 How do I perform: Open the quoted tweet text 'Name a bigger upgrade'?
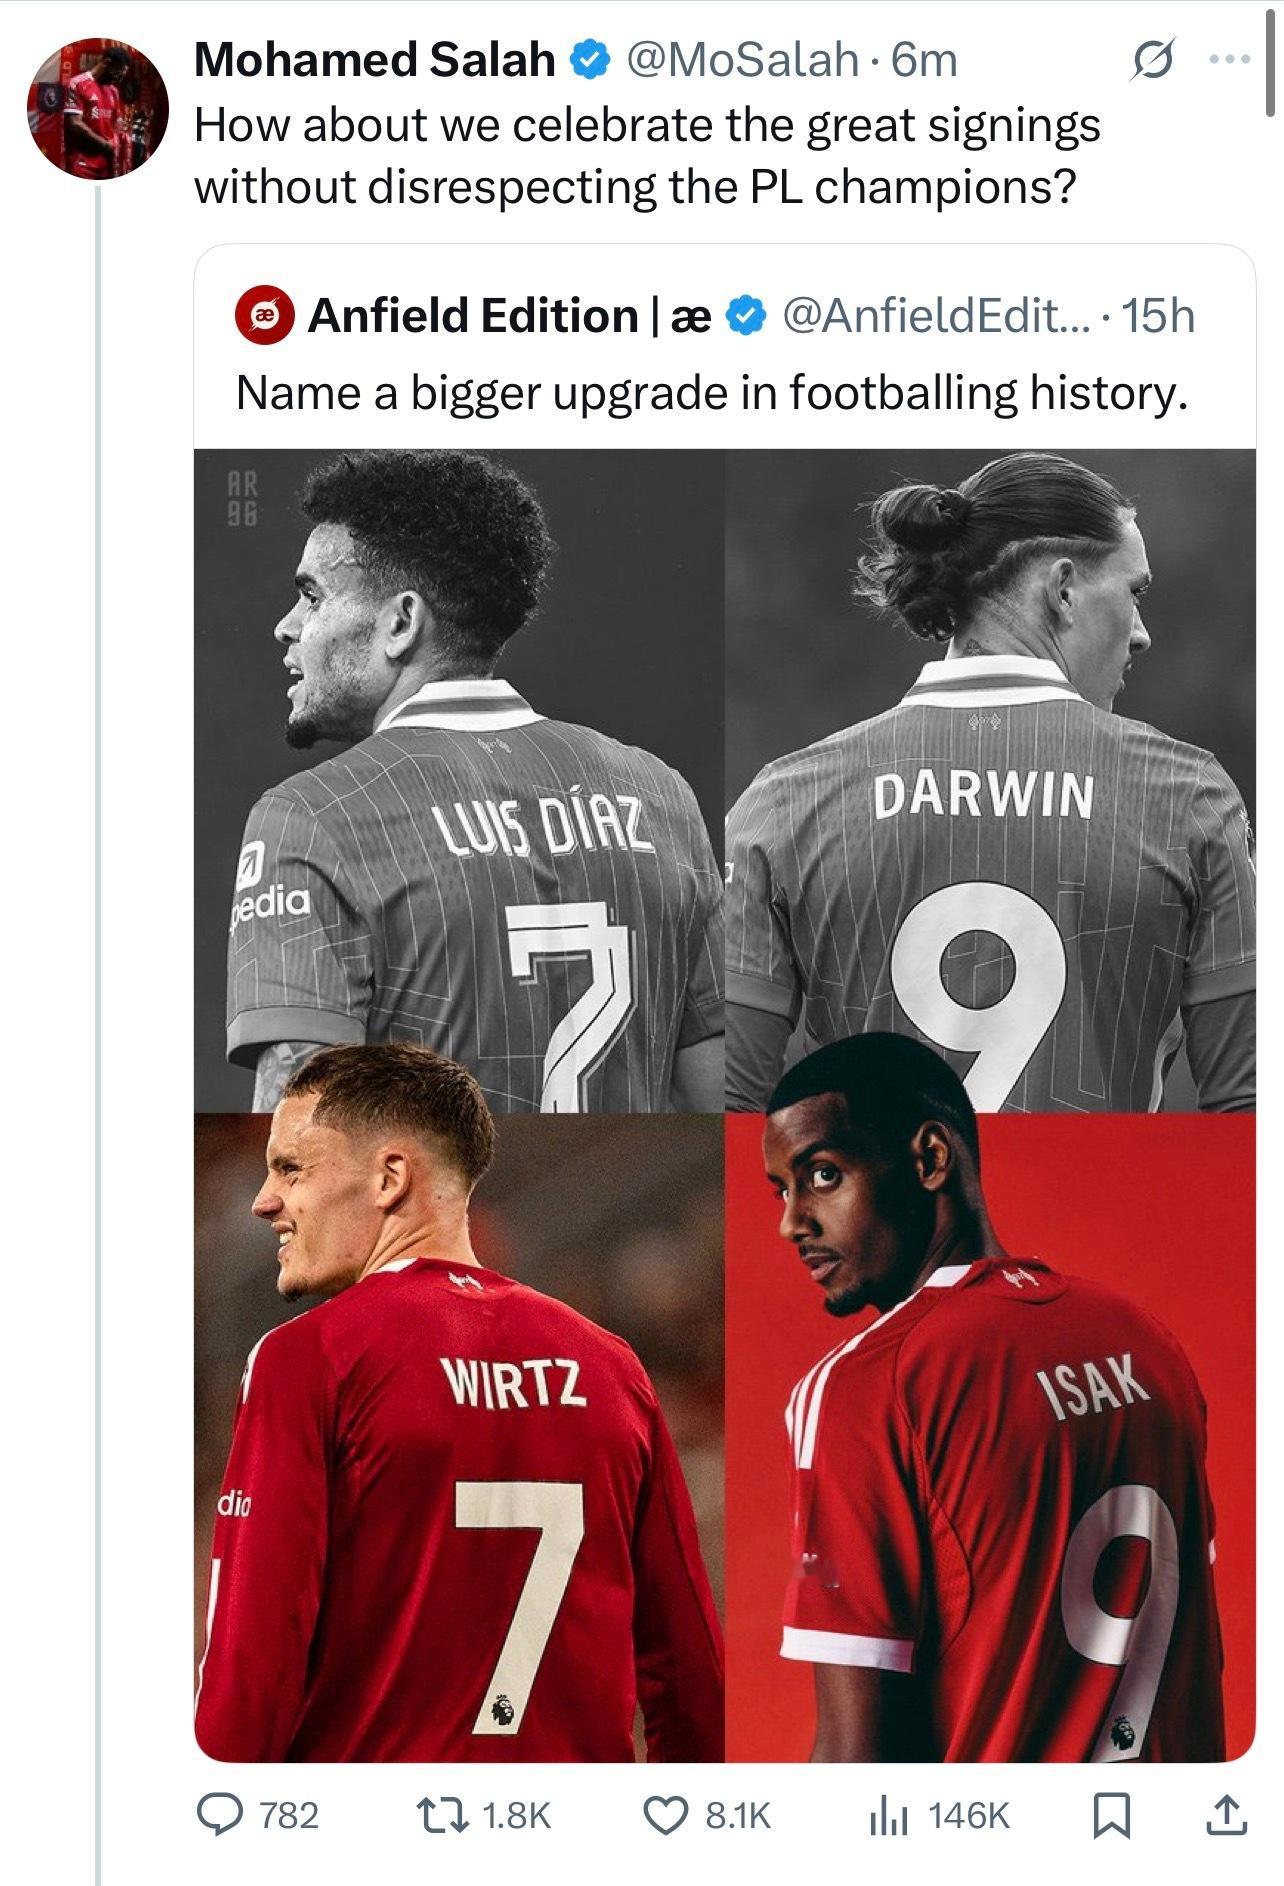click(x=712, y=393)
